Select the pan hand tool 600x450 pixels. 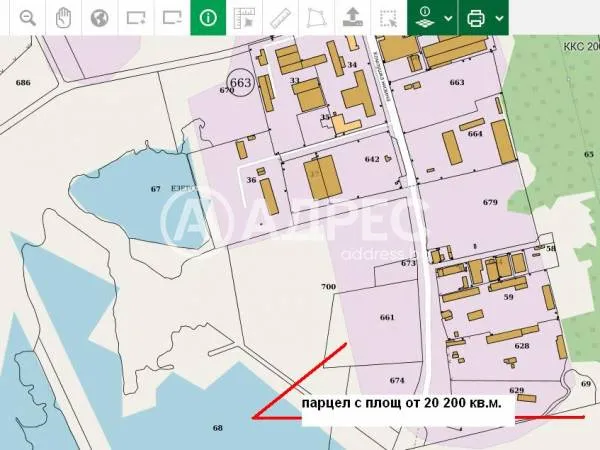coord(63,18)
